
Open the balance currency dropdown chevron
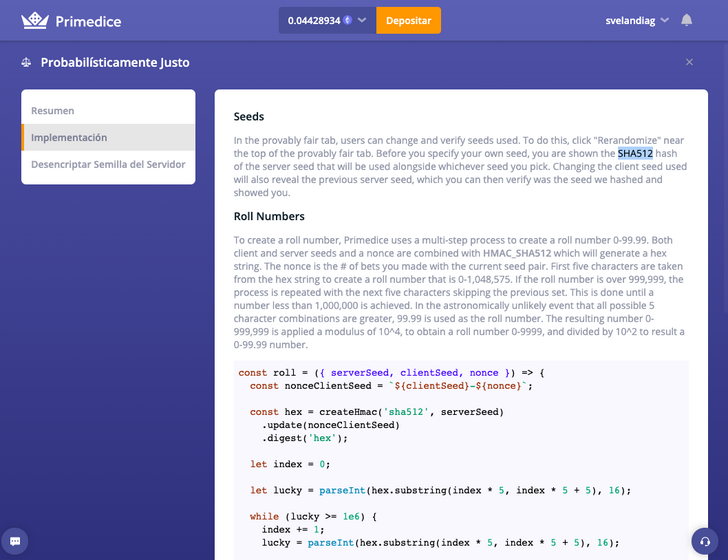tap(362, 20)
